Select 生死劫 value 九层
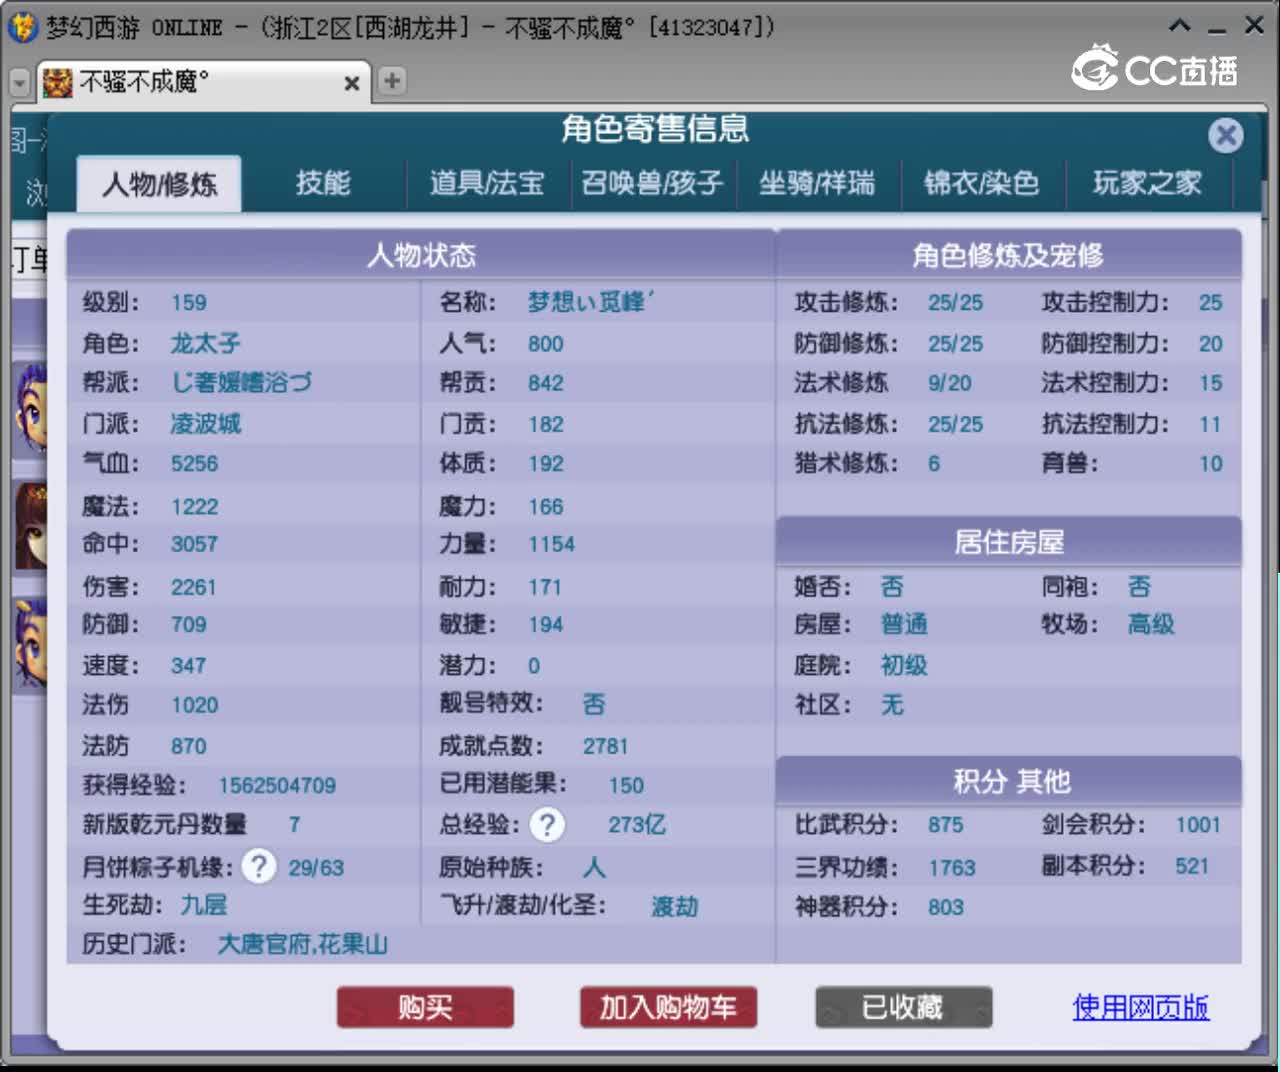Viewport: 1280px width, 1072px height. tap(203, 905)
